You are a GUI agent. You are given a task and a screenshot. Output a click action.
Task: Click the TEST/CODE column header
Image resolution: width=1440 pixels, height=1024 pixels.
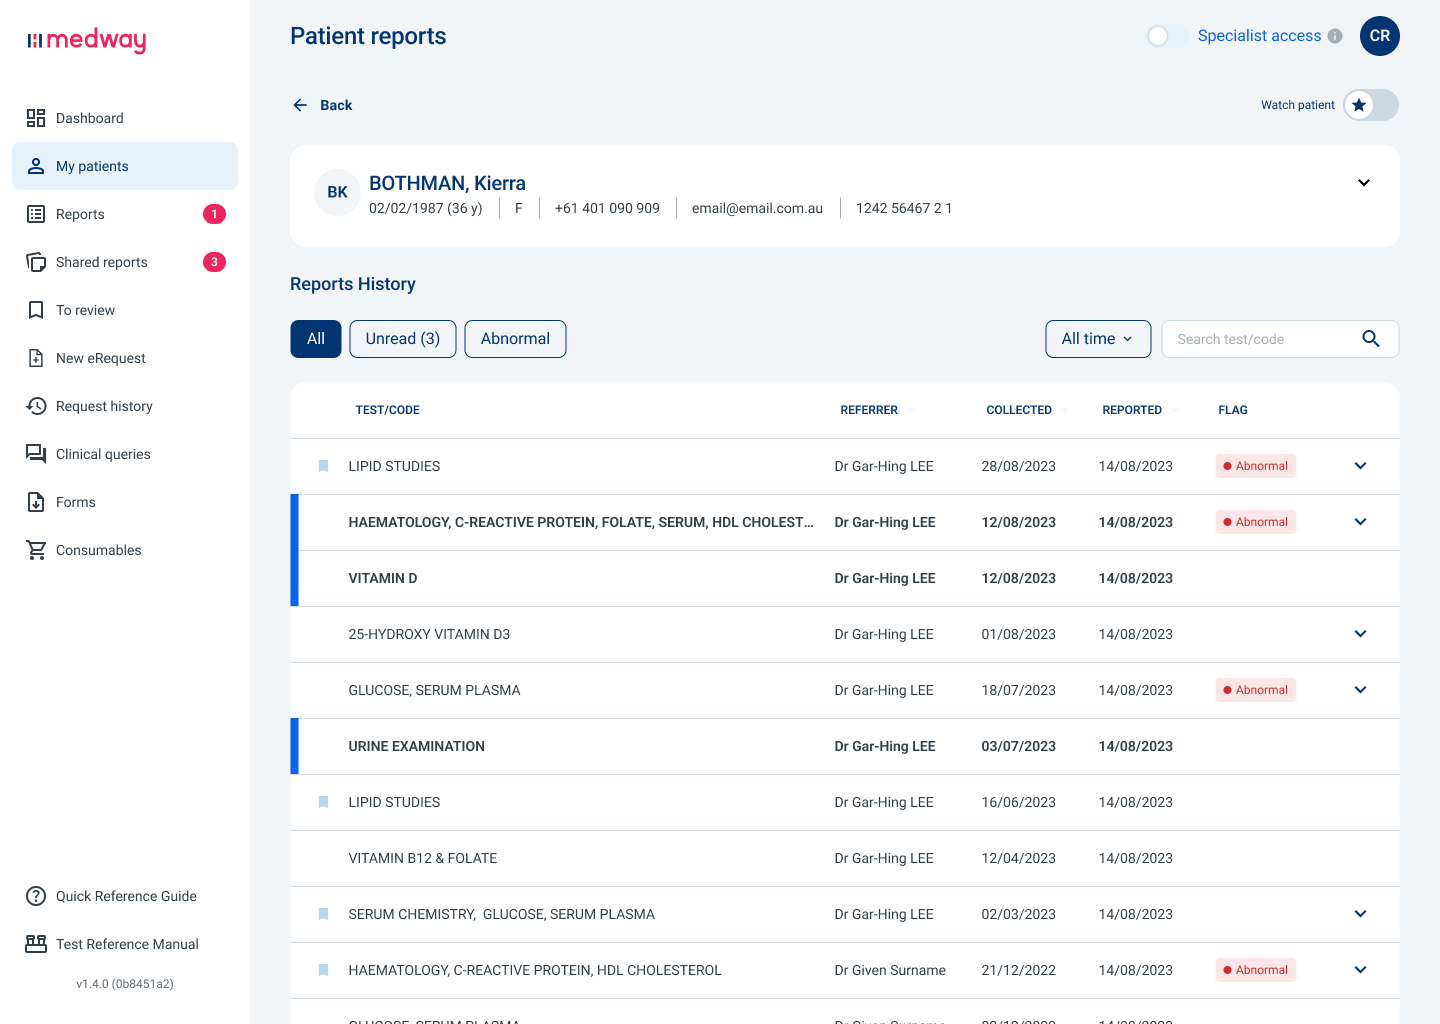pyautogui.click(x=387, y=410)
